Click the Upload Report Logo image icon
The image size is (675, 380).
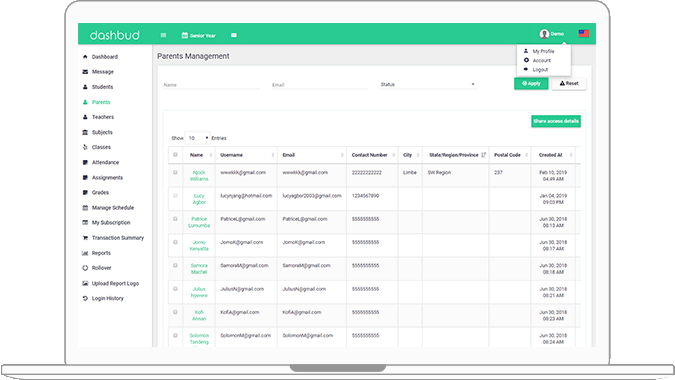[x=85, y=283]
